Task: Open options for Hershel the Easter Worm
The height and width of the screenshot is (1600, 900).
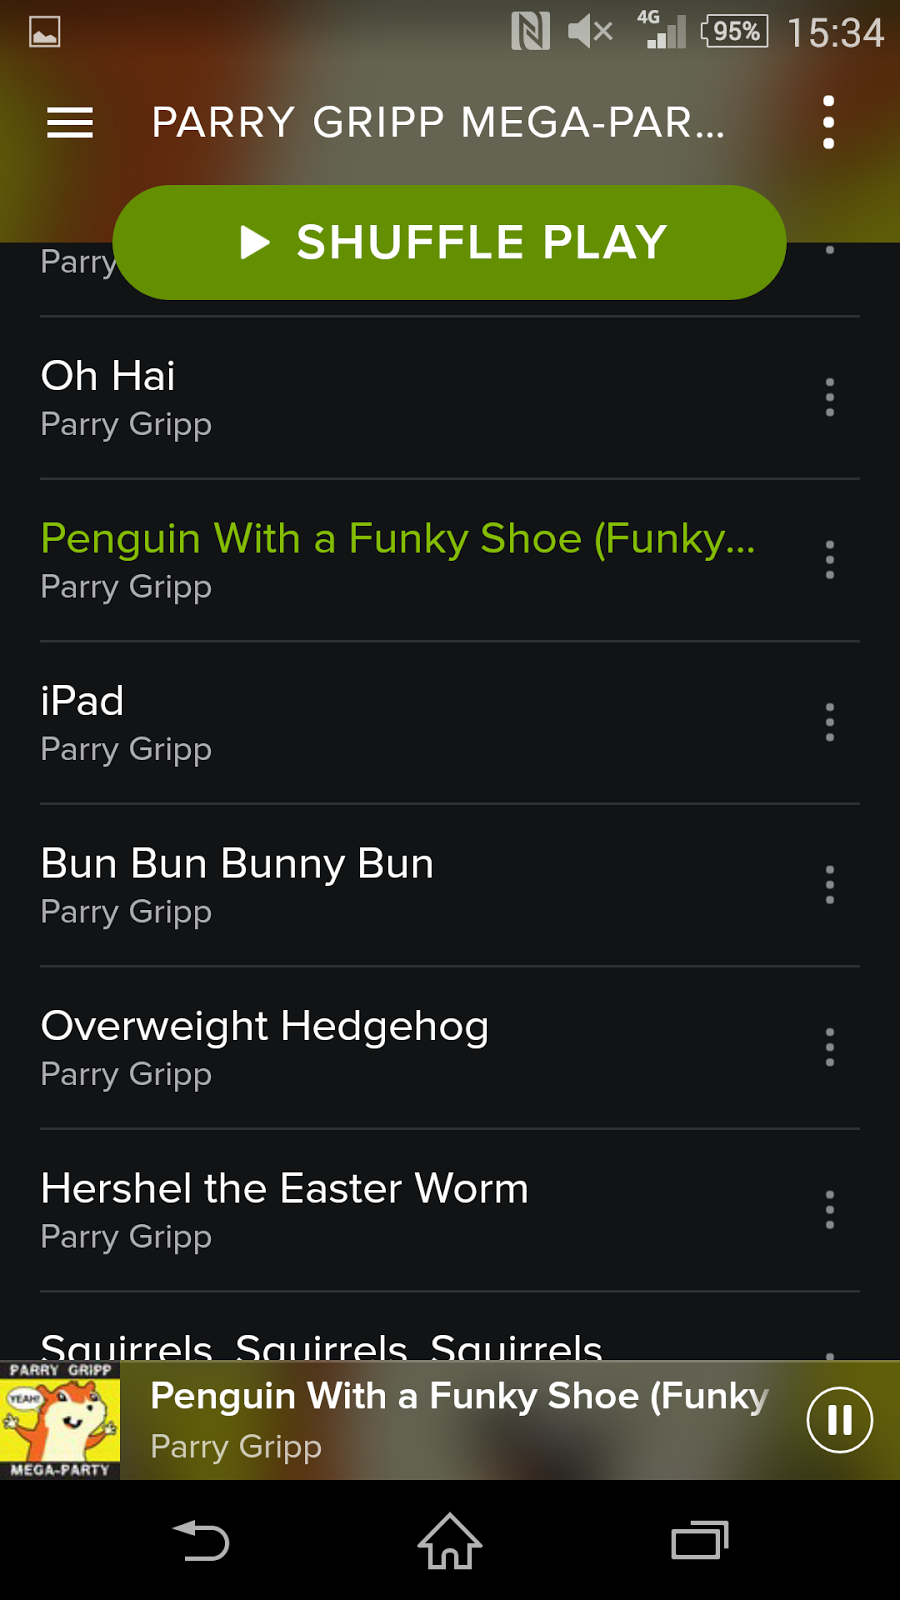Action: pyautogui.click(x=829, y=1210)
